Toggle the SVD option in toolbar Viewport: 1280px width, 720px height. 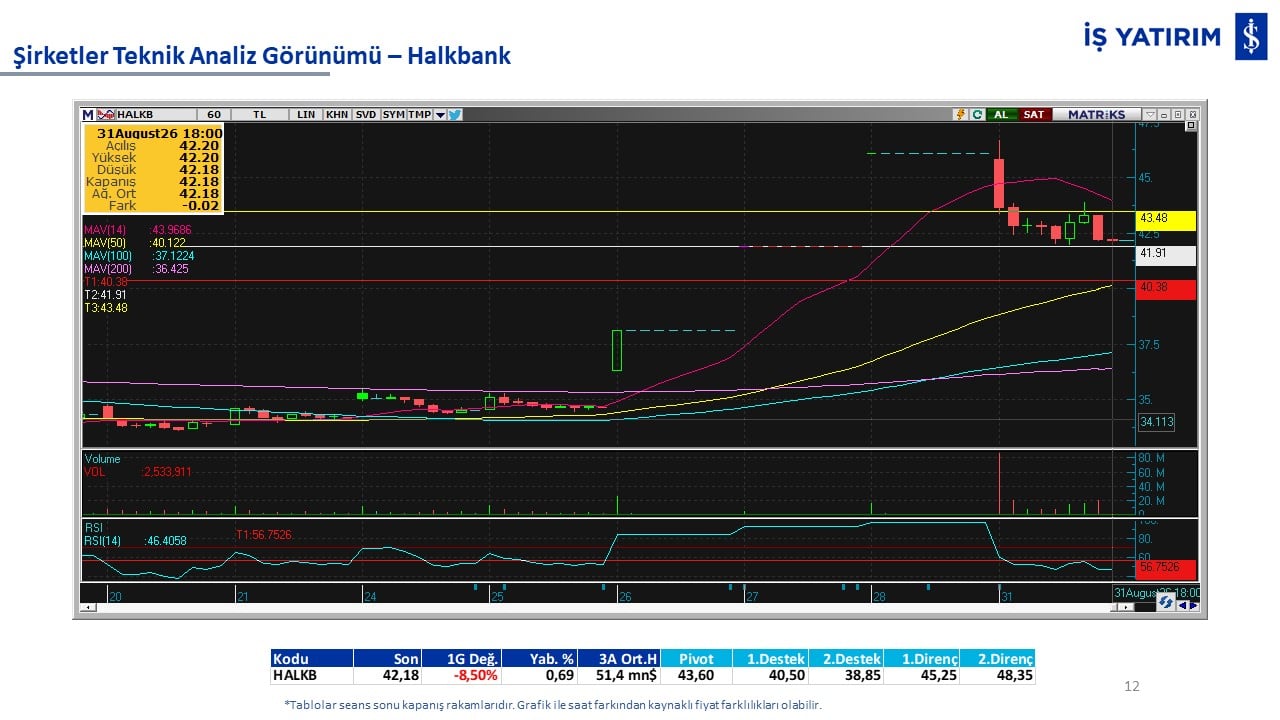click(x=366, y=114)
